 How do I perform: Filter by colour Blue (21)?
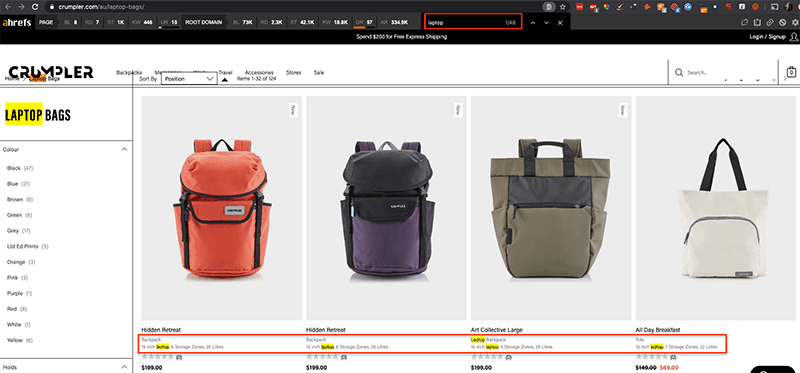click(19, 184)
